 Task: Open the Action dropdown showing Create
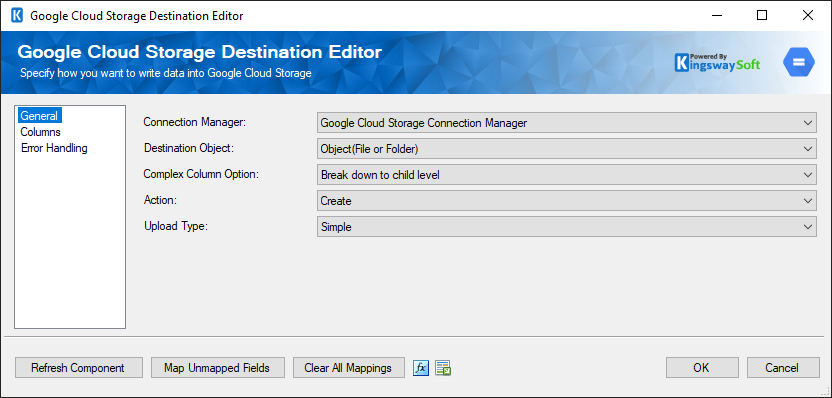[567, 201]
